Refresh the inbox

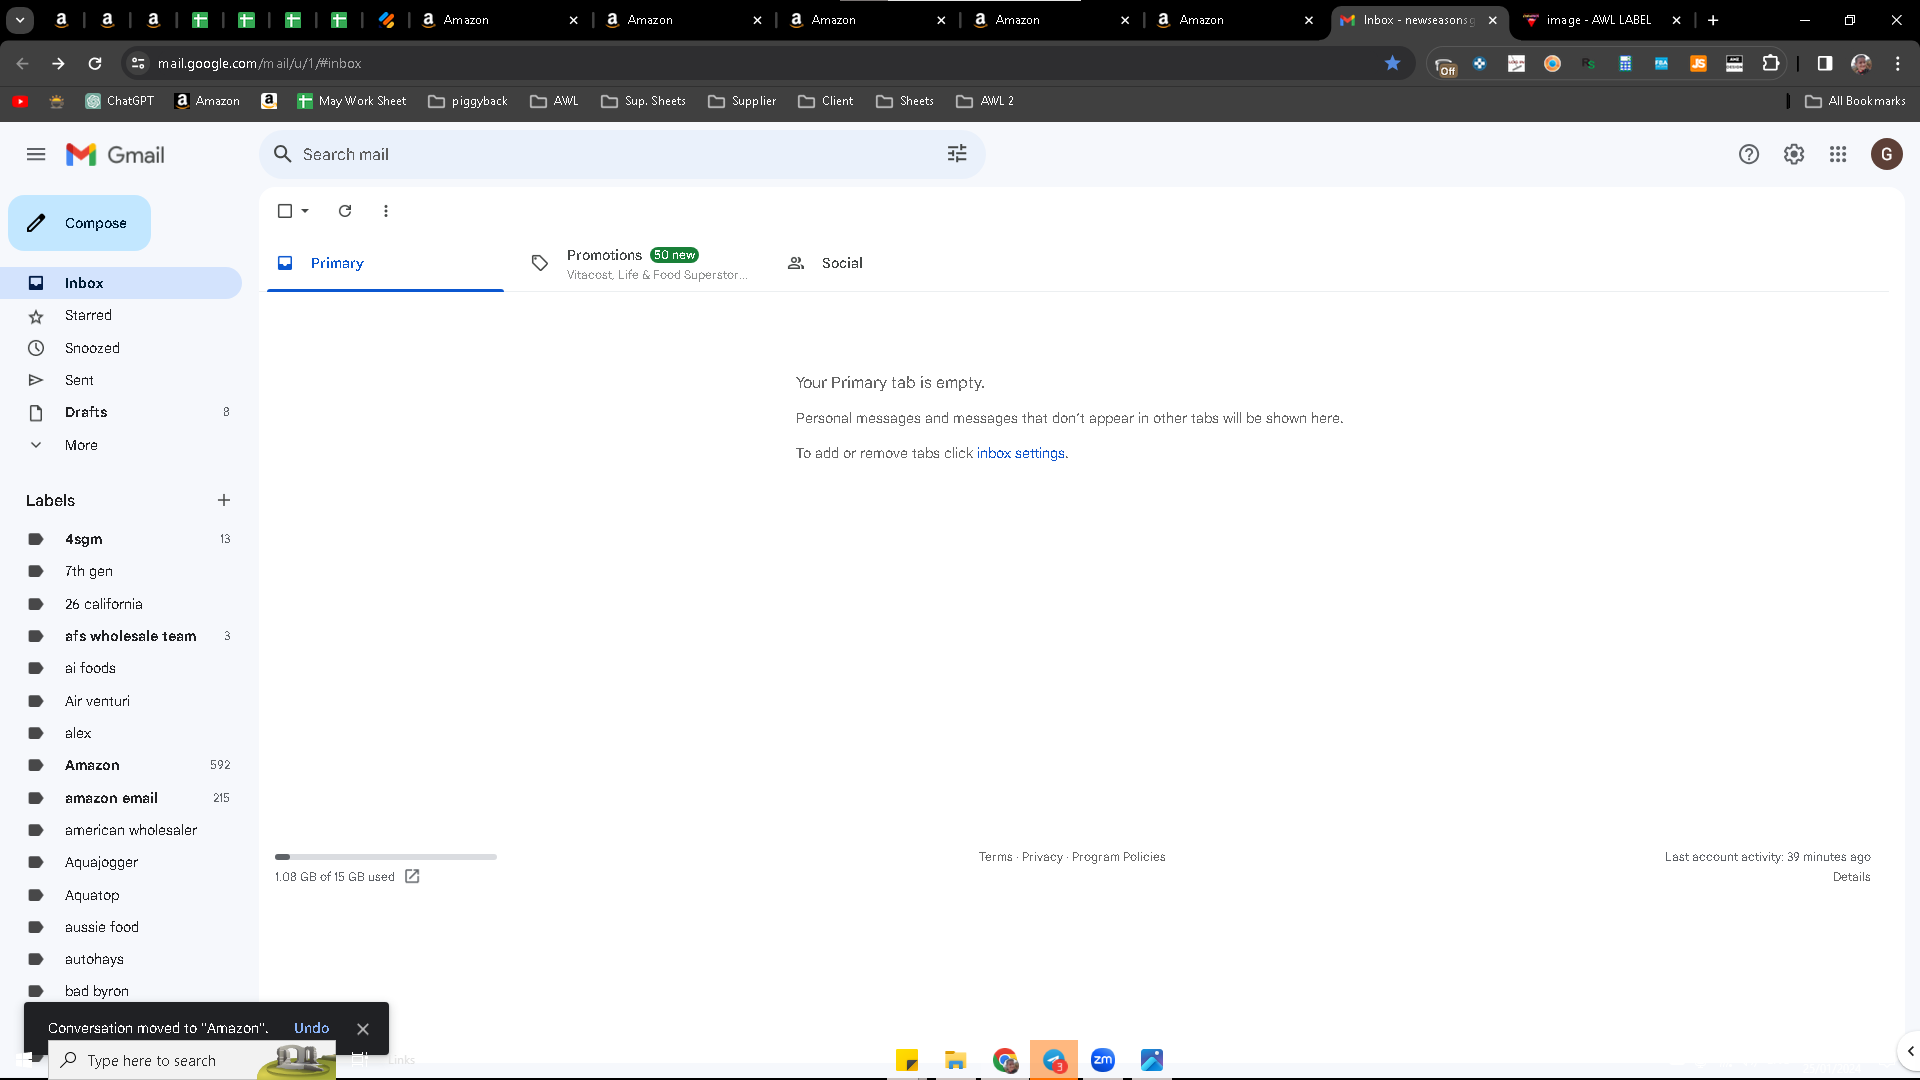[x=345, y=211]
